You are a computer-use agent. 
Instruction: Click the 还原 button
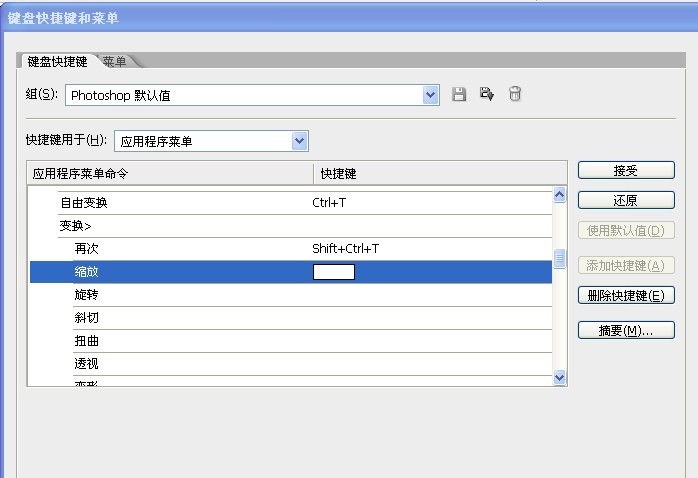point(626,200)
